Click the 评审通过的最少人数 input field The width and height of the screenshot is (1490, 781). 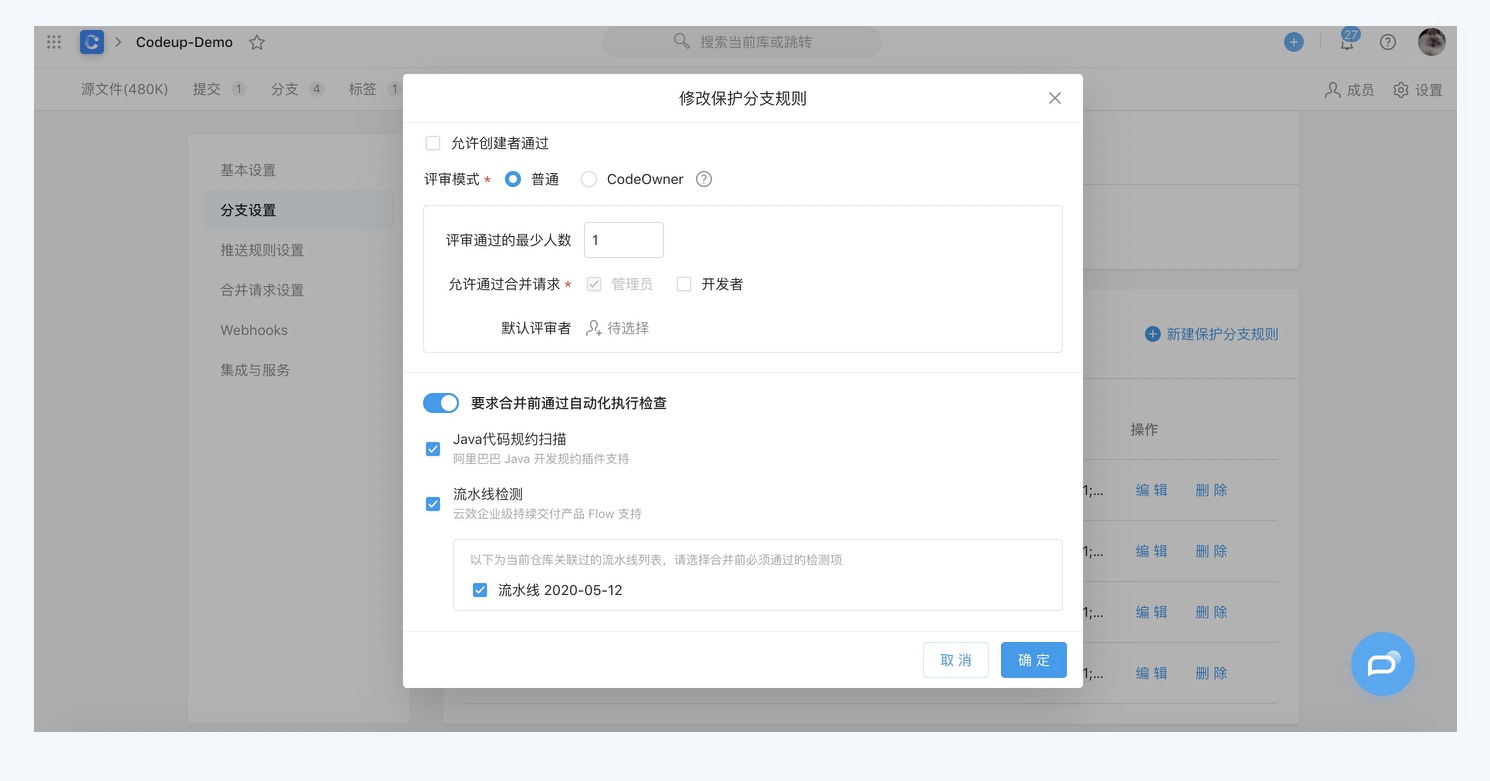[624, 240]
